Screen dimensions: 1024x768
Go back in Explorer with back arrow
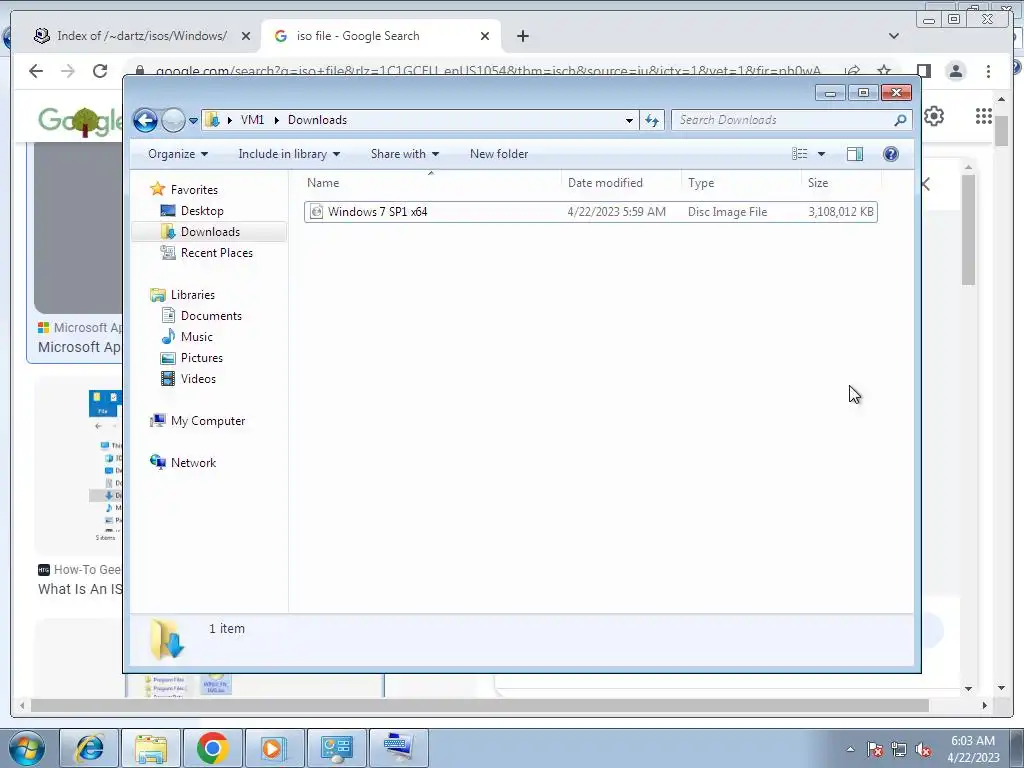(x=145, y=120)
